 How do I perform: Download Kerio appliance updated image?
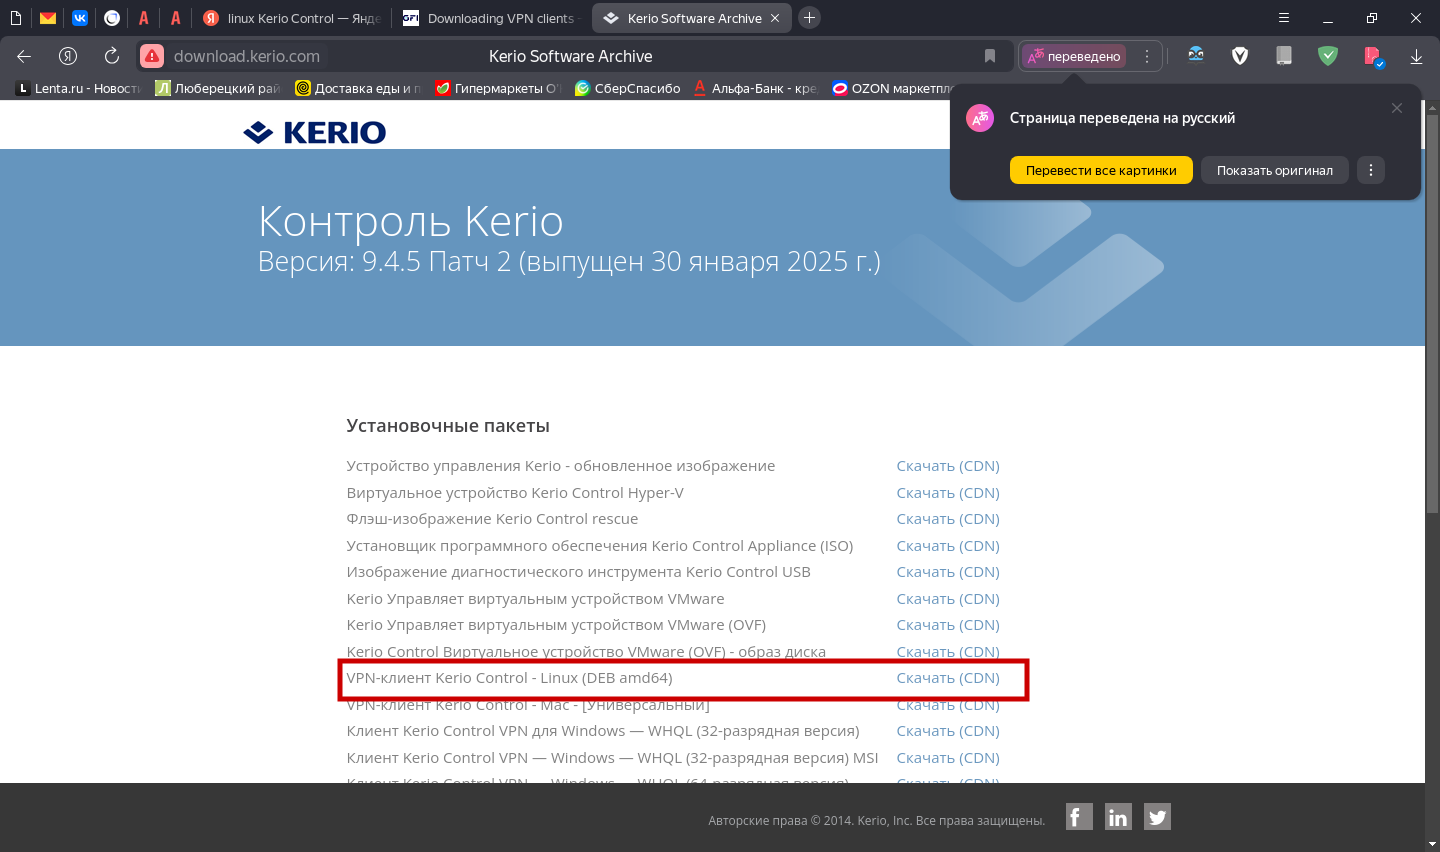948,466
